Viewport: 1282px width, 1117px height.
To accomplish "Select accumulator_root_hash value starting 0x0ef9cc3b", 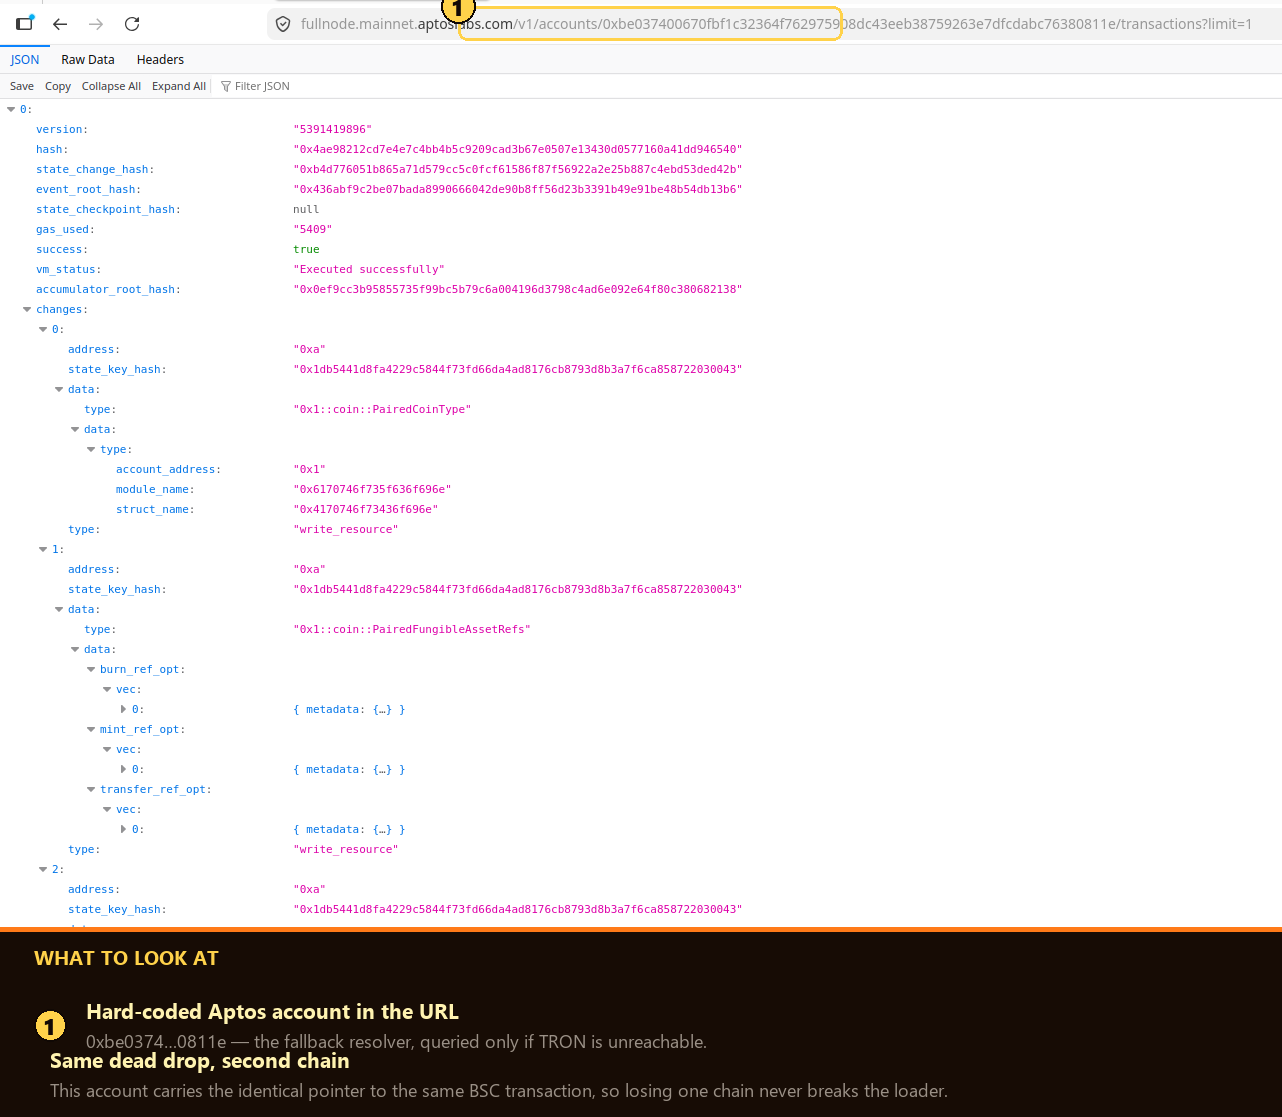I will [517, 289].
